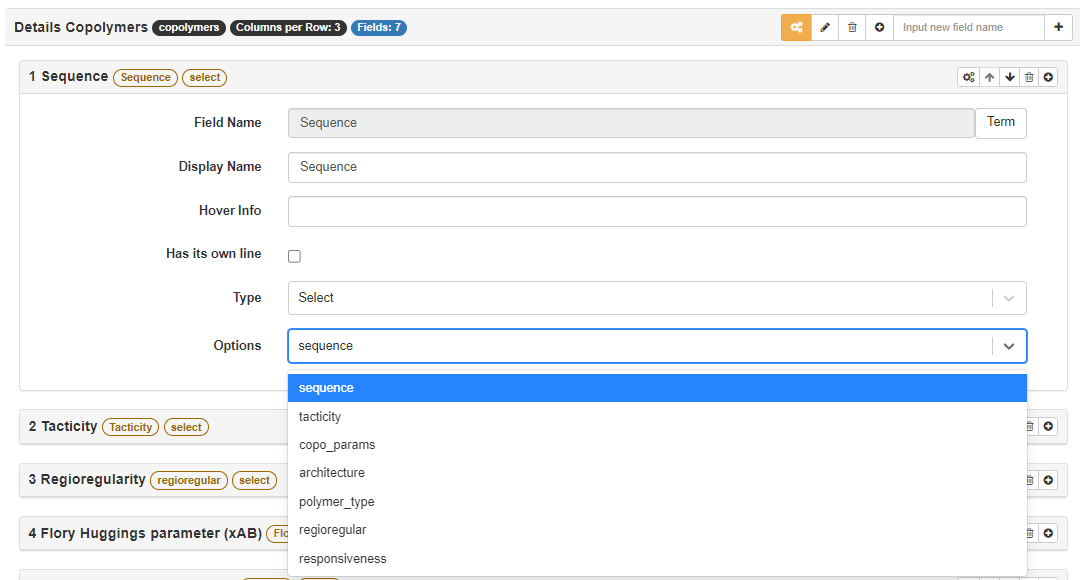Choose 'tacticity' from the Options list
Image resolution: width=1080 pixels, height=580 pixels.
(x=320, y=417)
